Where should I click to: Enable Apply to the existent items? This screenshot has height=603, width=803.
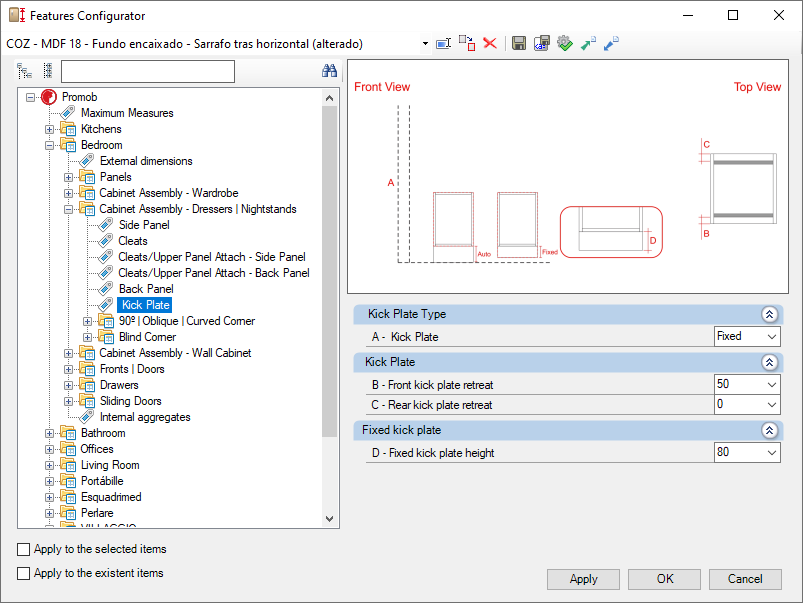24,573
